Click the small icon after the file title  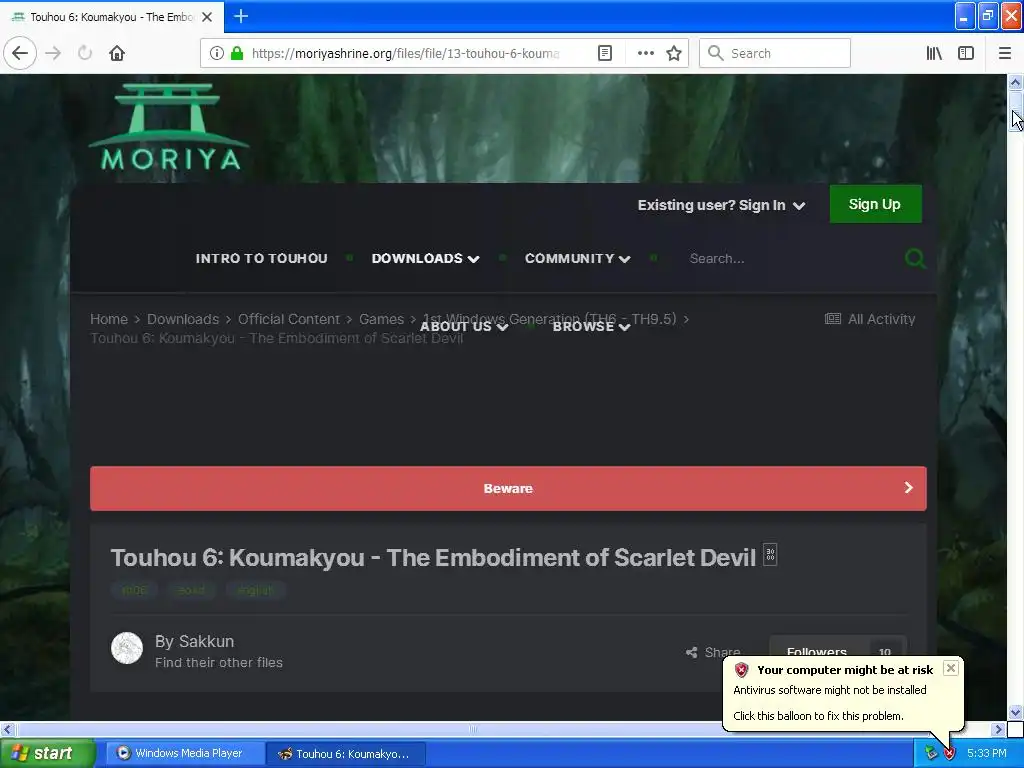pyautogui.click(x=770, y=555)
